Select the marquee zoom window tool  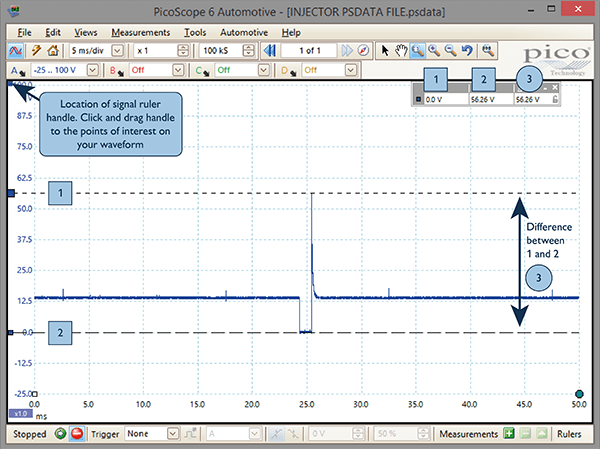417,51
